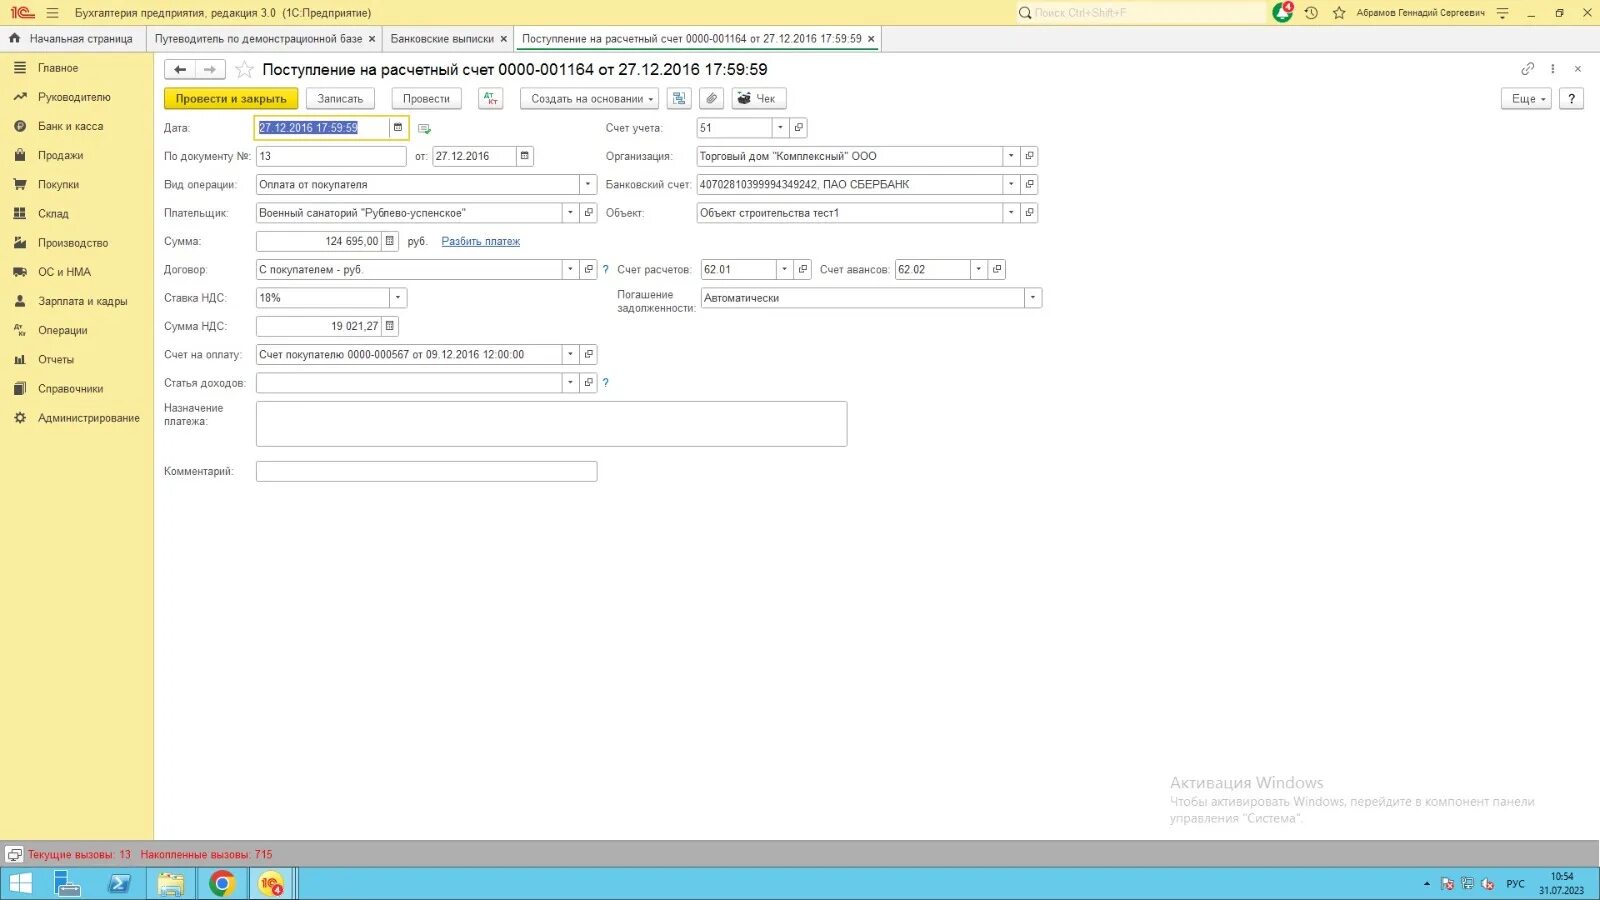Open the Счет авансов 62.02 record icon
The width and height of the screenshot is (1600, 900).
pos(997,269)
